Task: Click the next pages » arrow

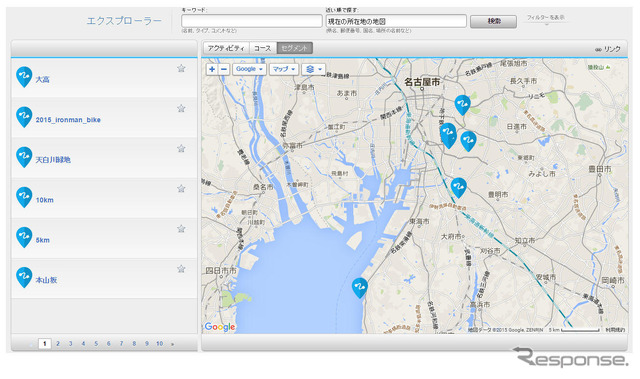Action: (173, 344)
